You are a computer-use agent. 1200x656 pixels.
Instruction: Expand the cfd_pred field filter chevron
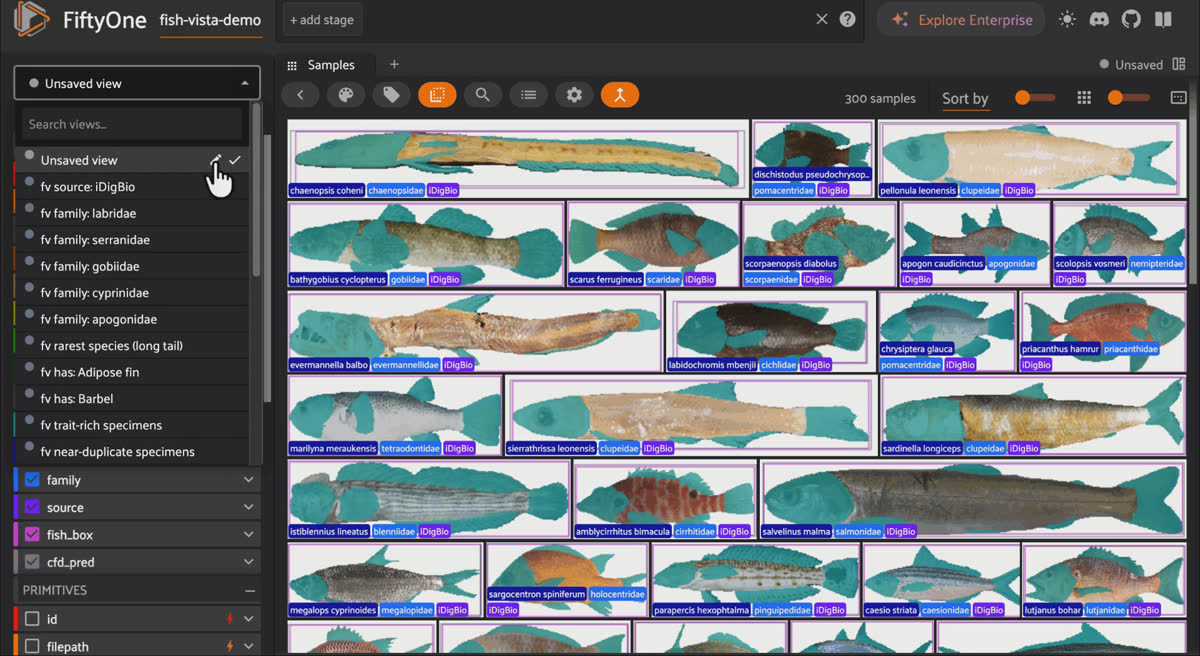click(248, 561)
